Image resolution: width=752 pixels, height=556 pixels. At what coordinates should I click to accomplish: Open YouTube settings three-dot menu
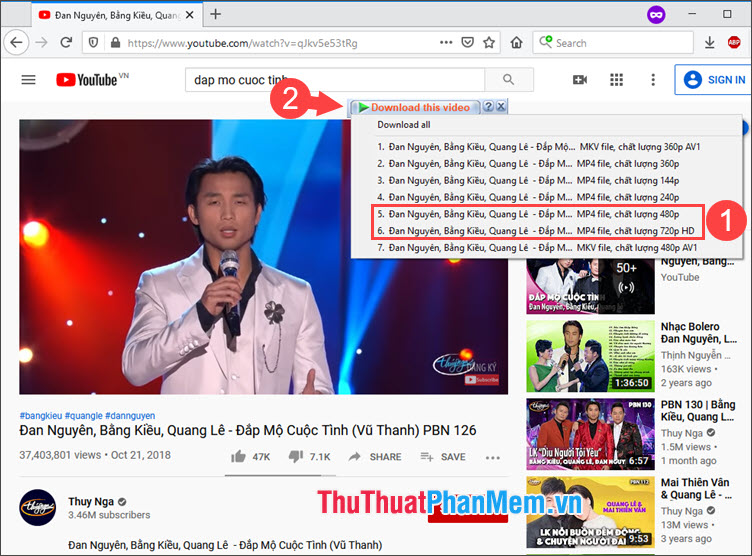[653, 80]
